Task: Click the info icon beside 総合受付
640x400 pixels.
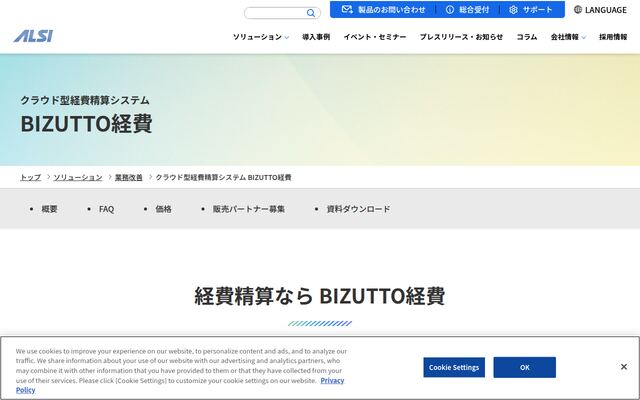Action: (449, 9)
